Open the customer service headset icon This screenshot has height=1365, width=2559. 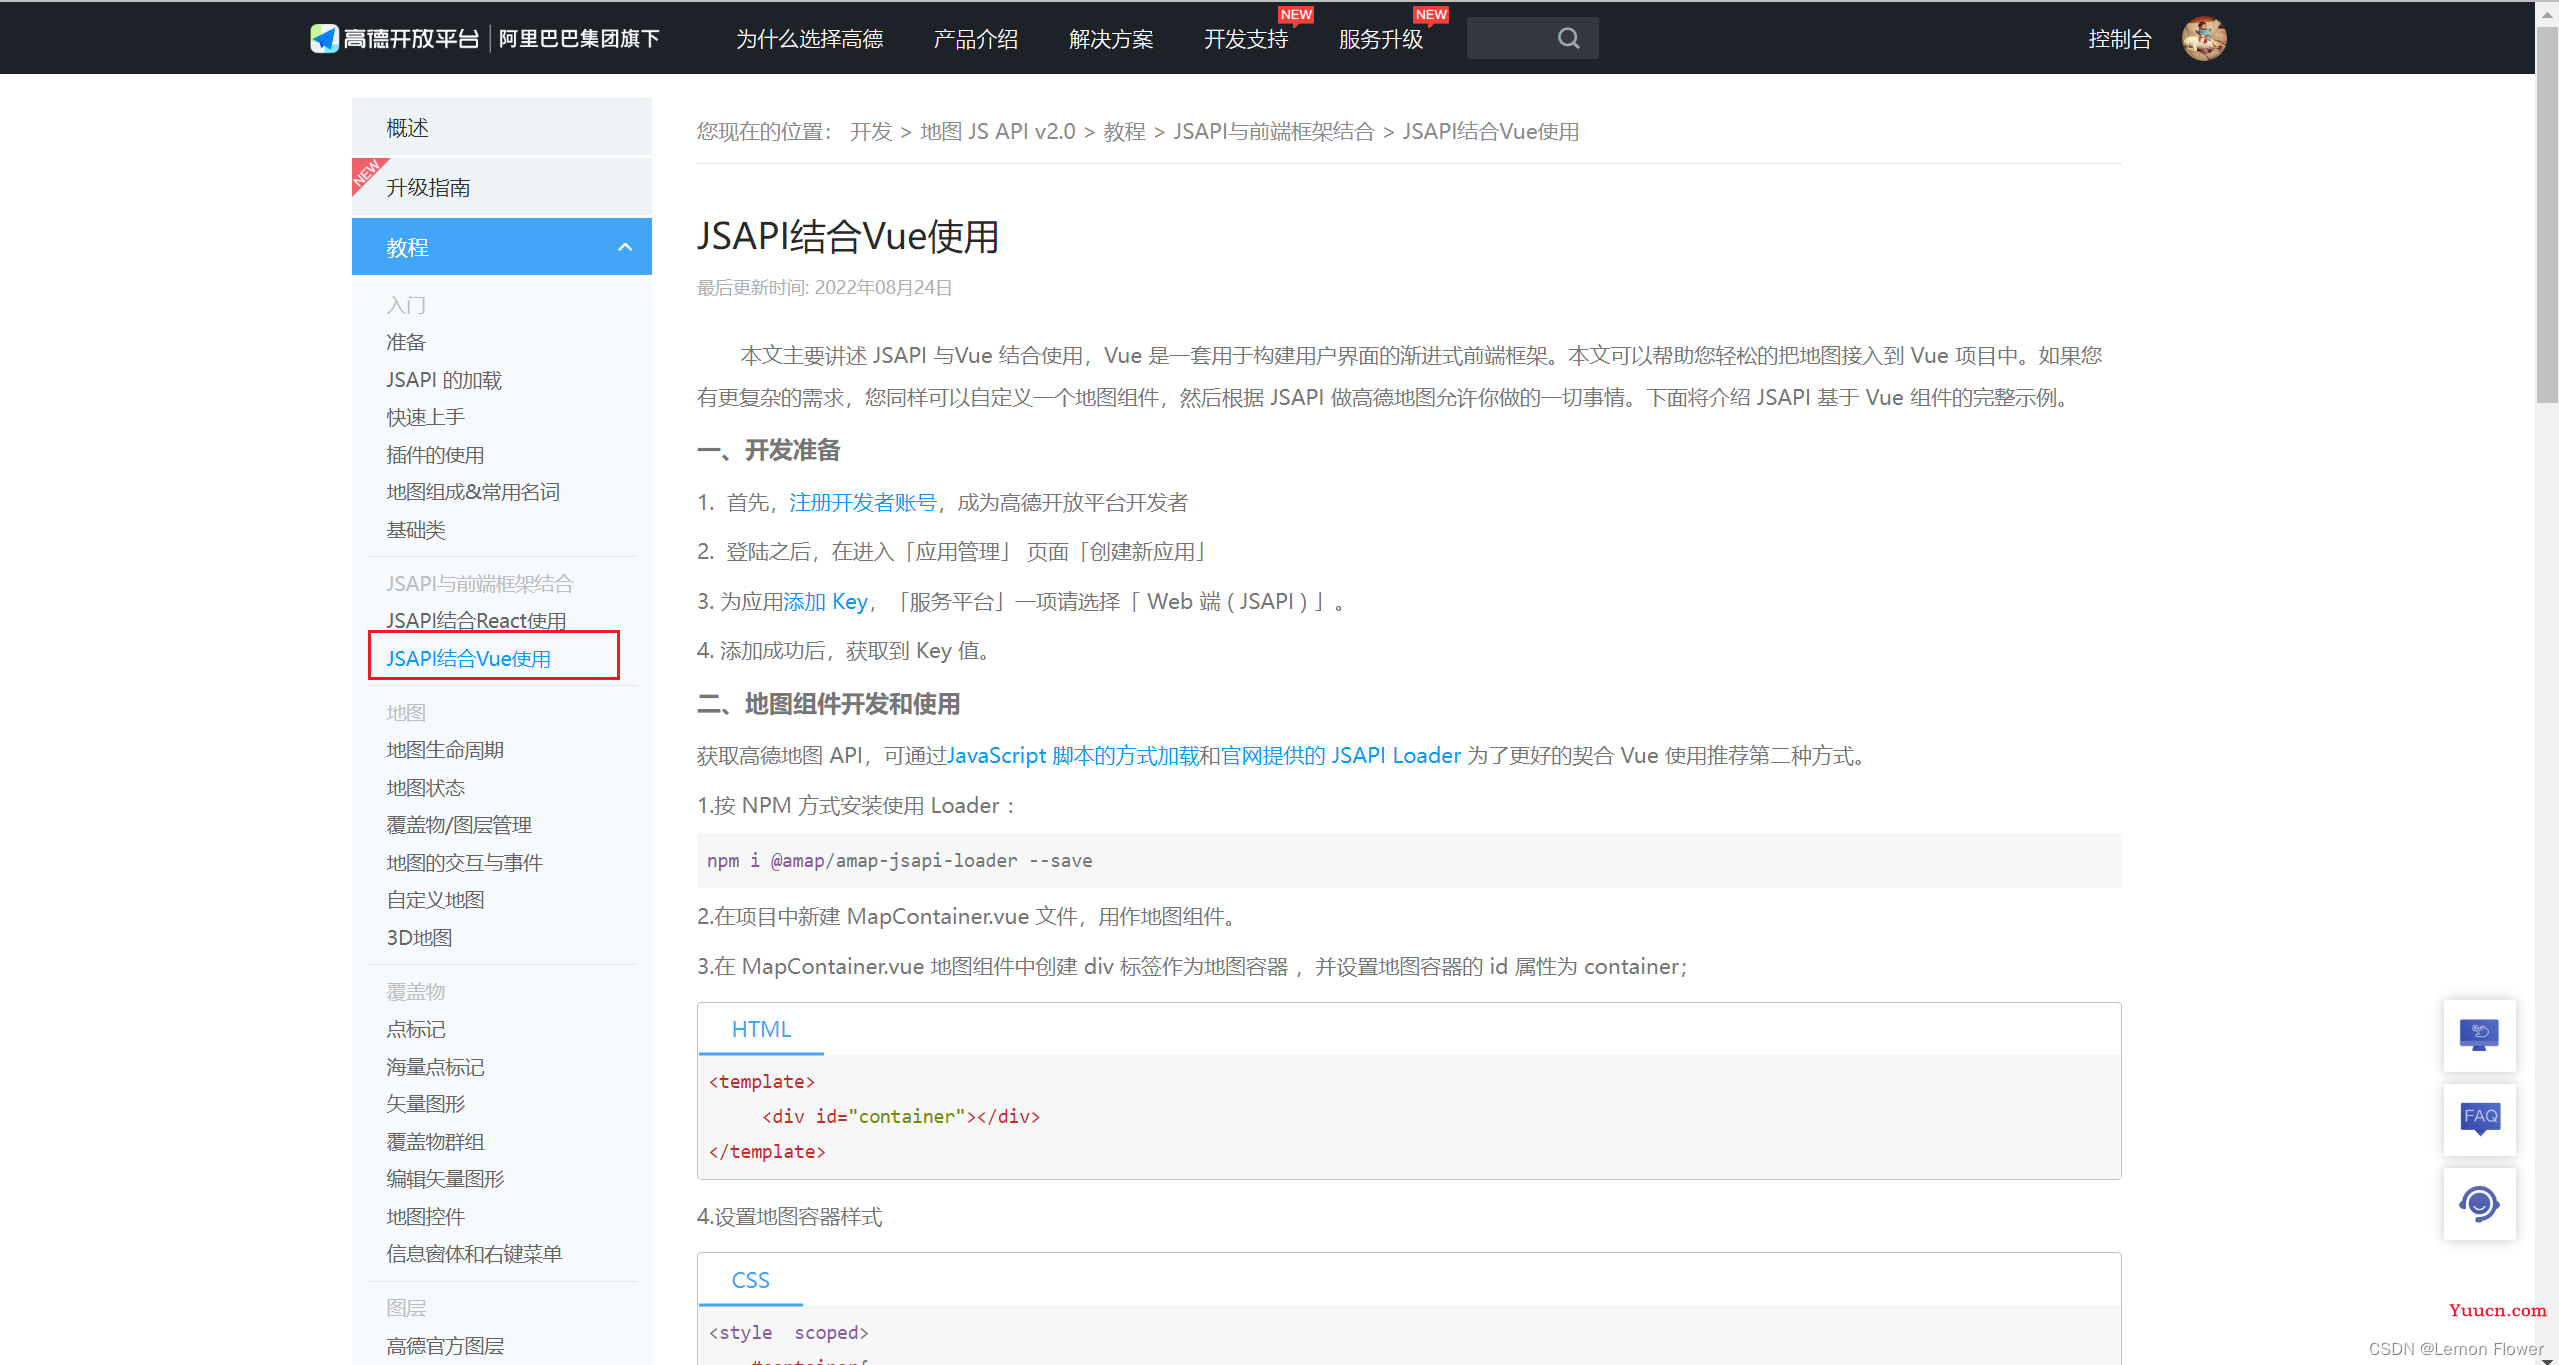2479,1204
